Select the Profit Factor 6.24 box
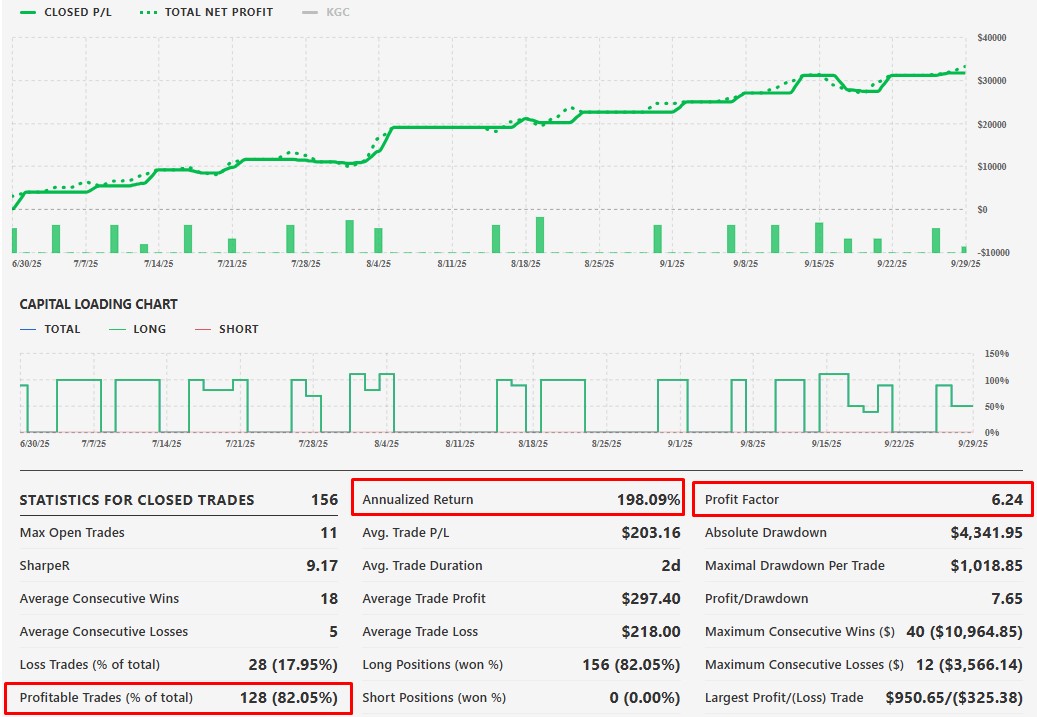Screen dimensions: 1037x717 pos(864,499)
